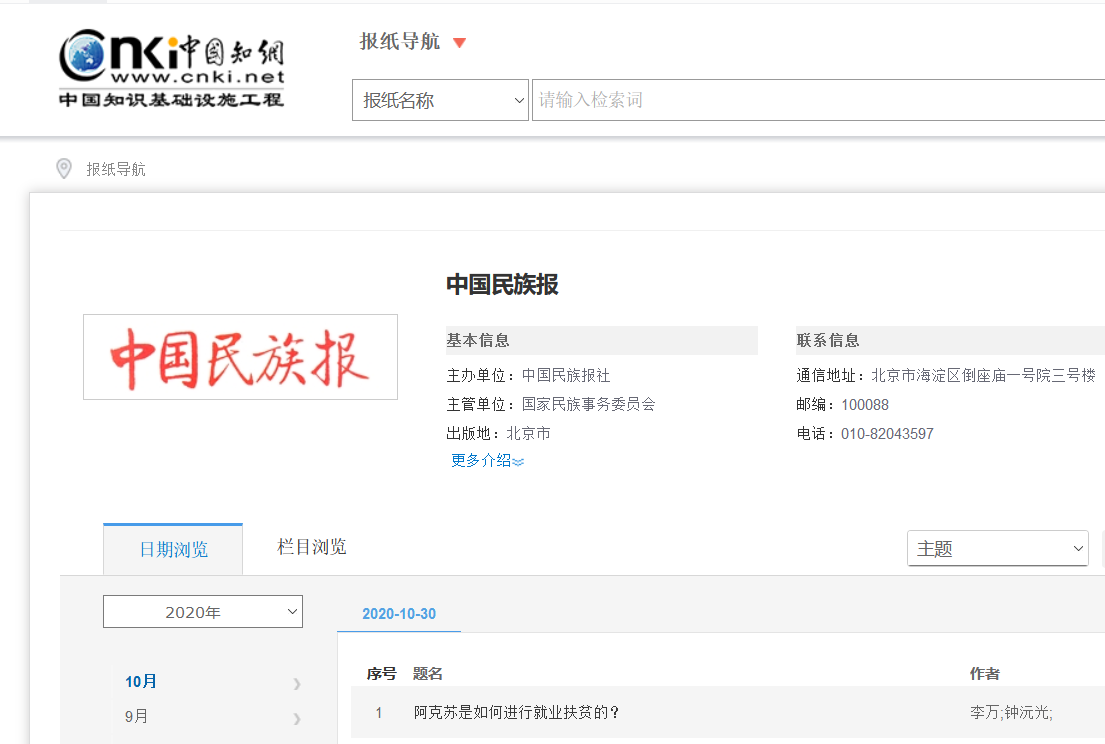
Task: Open the 报纸导航 breadcrumb link
Action: (116, 169)
